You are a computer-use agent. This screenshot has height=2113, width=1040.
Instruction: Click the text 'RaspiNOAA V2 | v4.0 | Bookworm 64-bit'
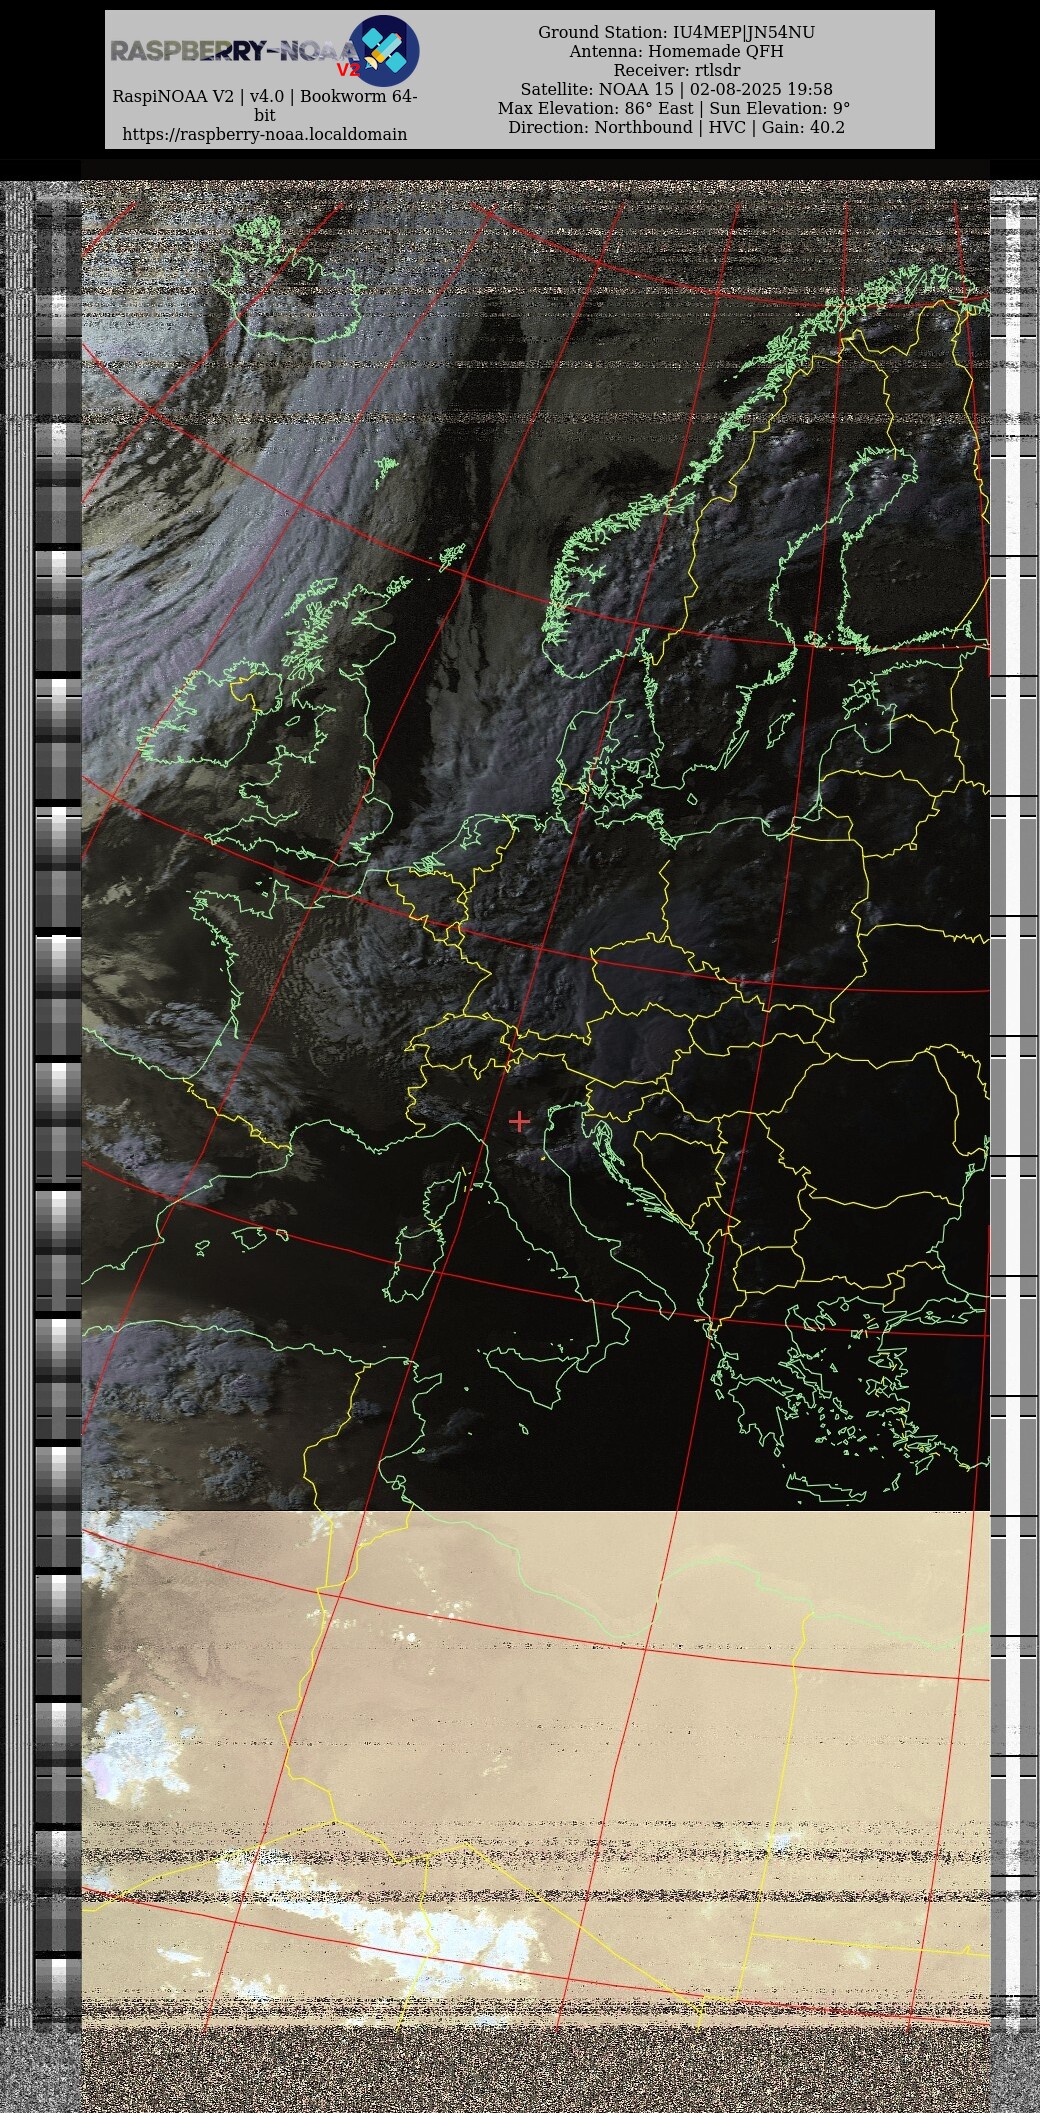click(x=265, y=106)
